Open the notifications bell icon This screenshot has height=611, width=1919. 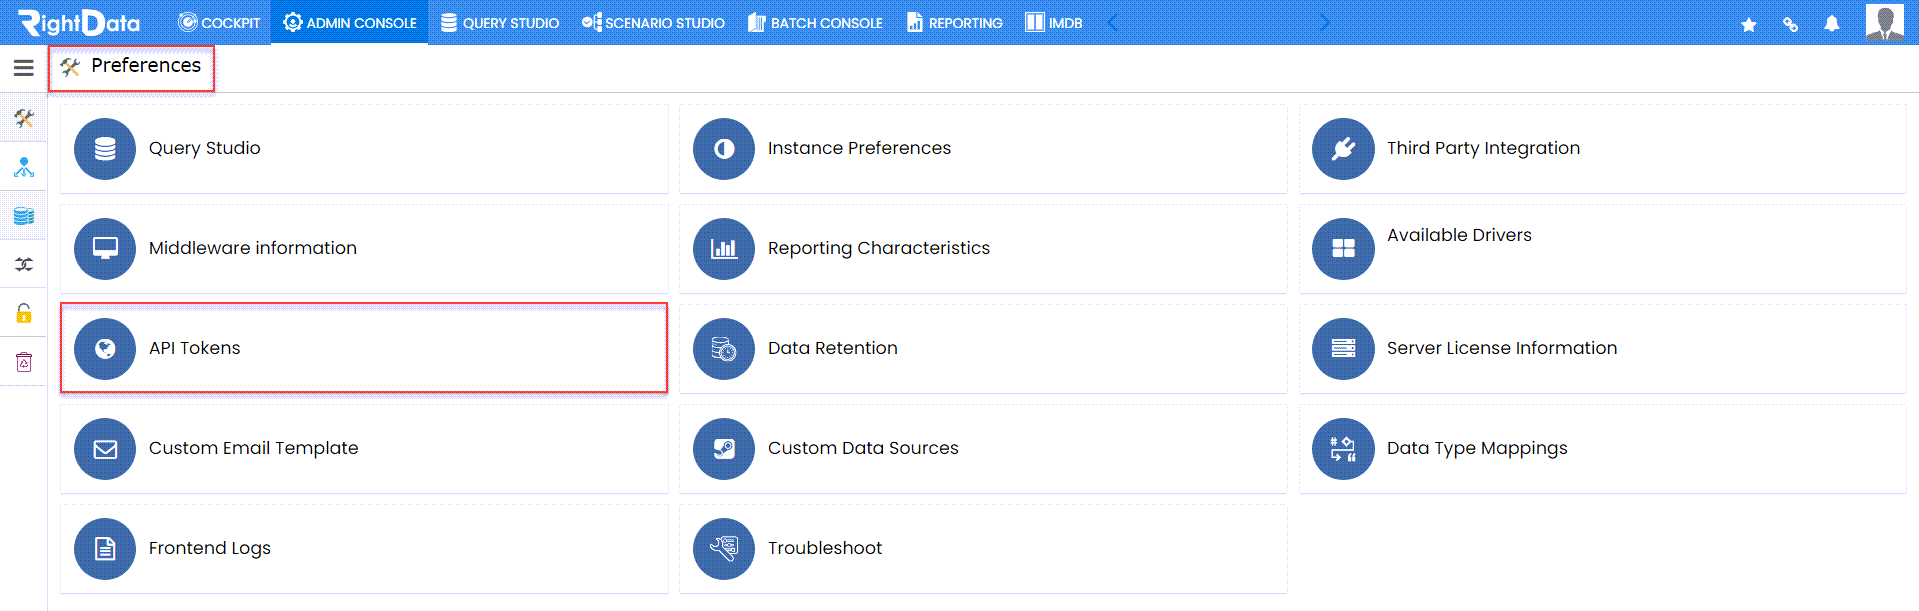click(x=1831, y=23)
